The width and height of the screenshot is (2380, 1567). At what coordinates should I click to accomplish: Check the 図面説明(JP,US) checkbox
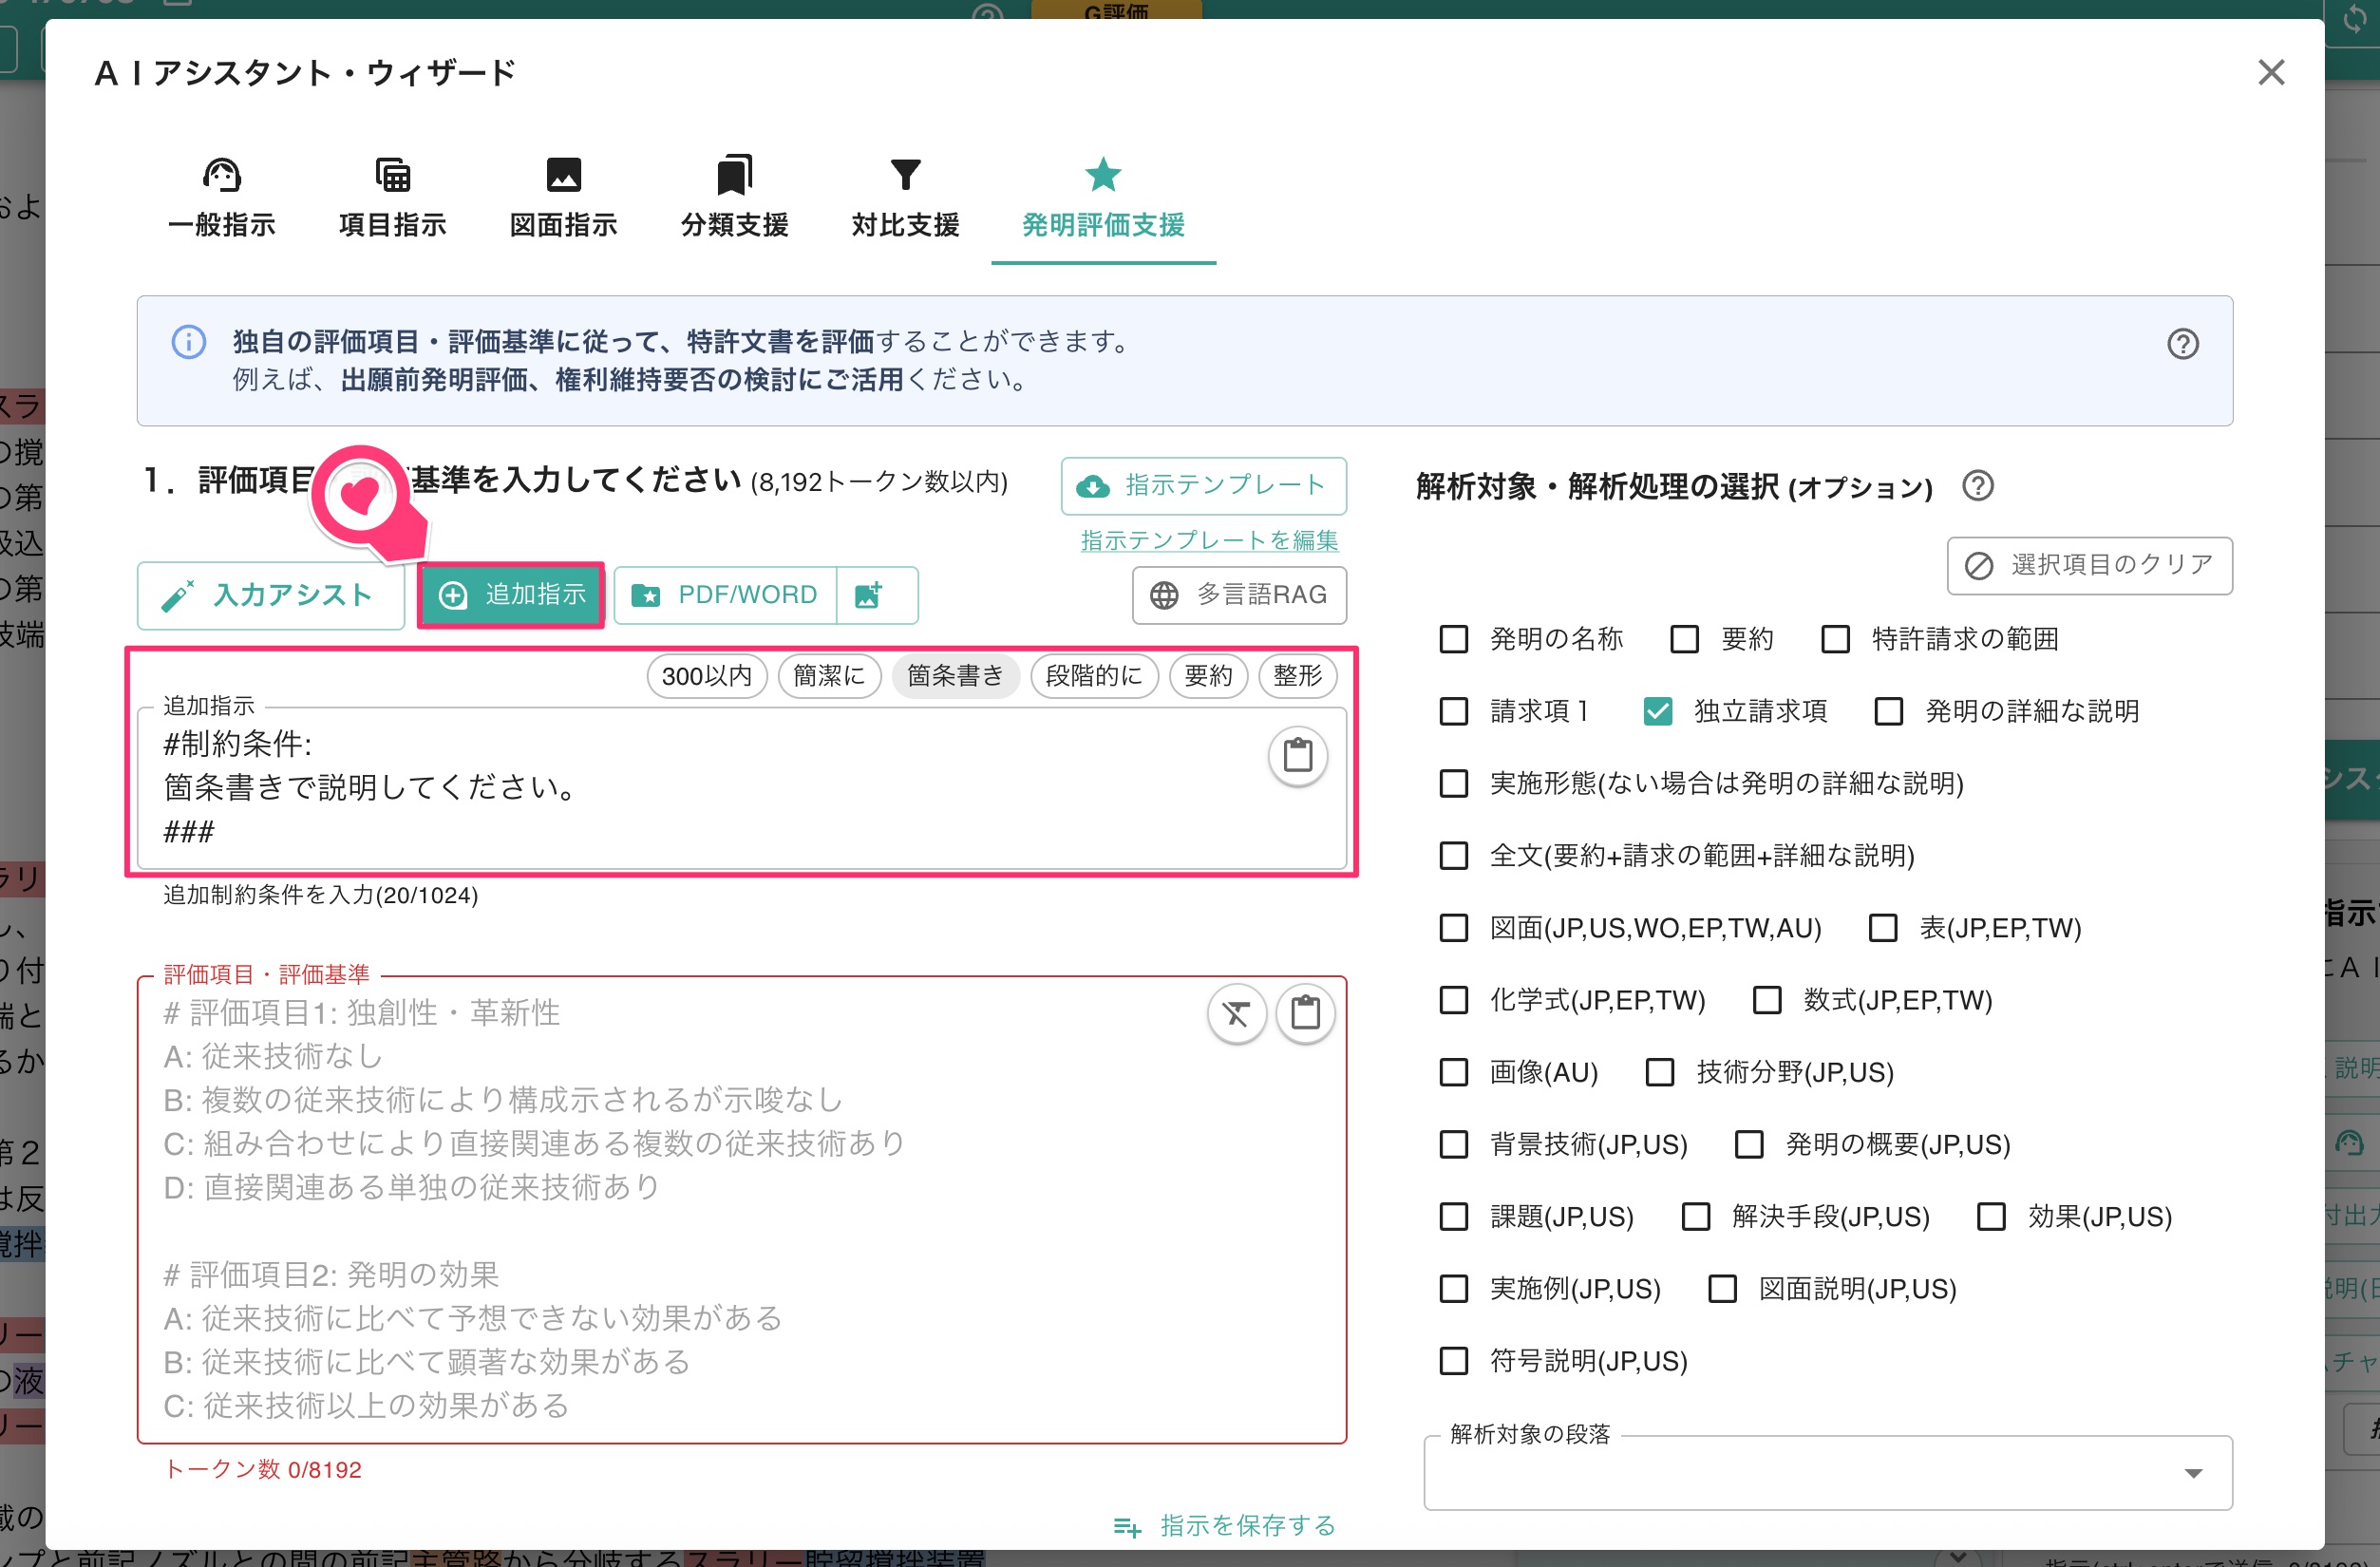1721,1289
